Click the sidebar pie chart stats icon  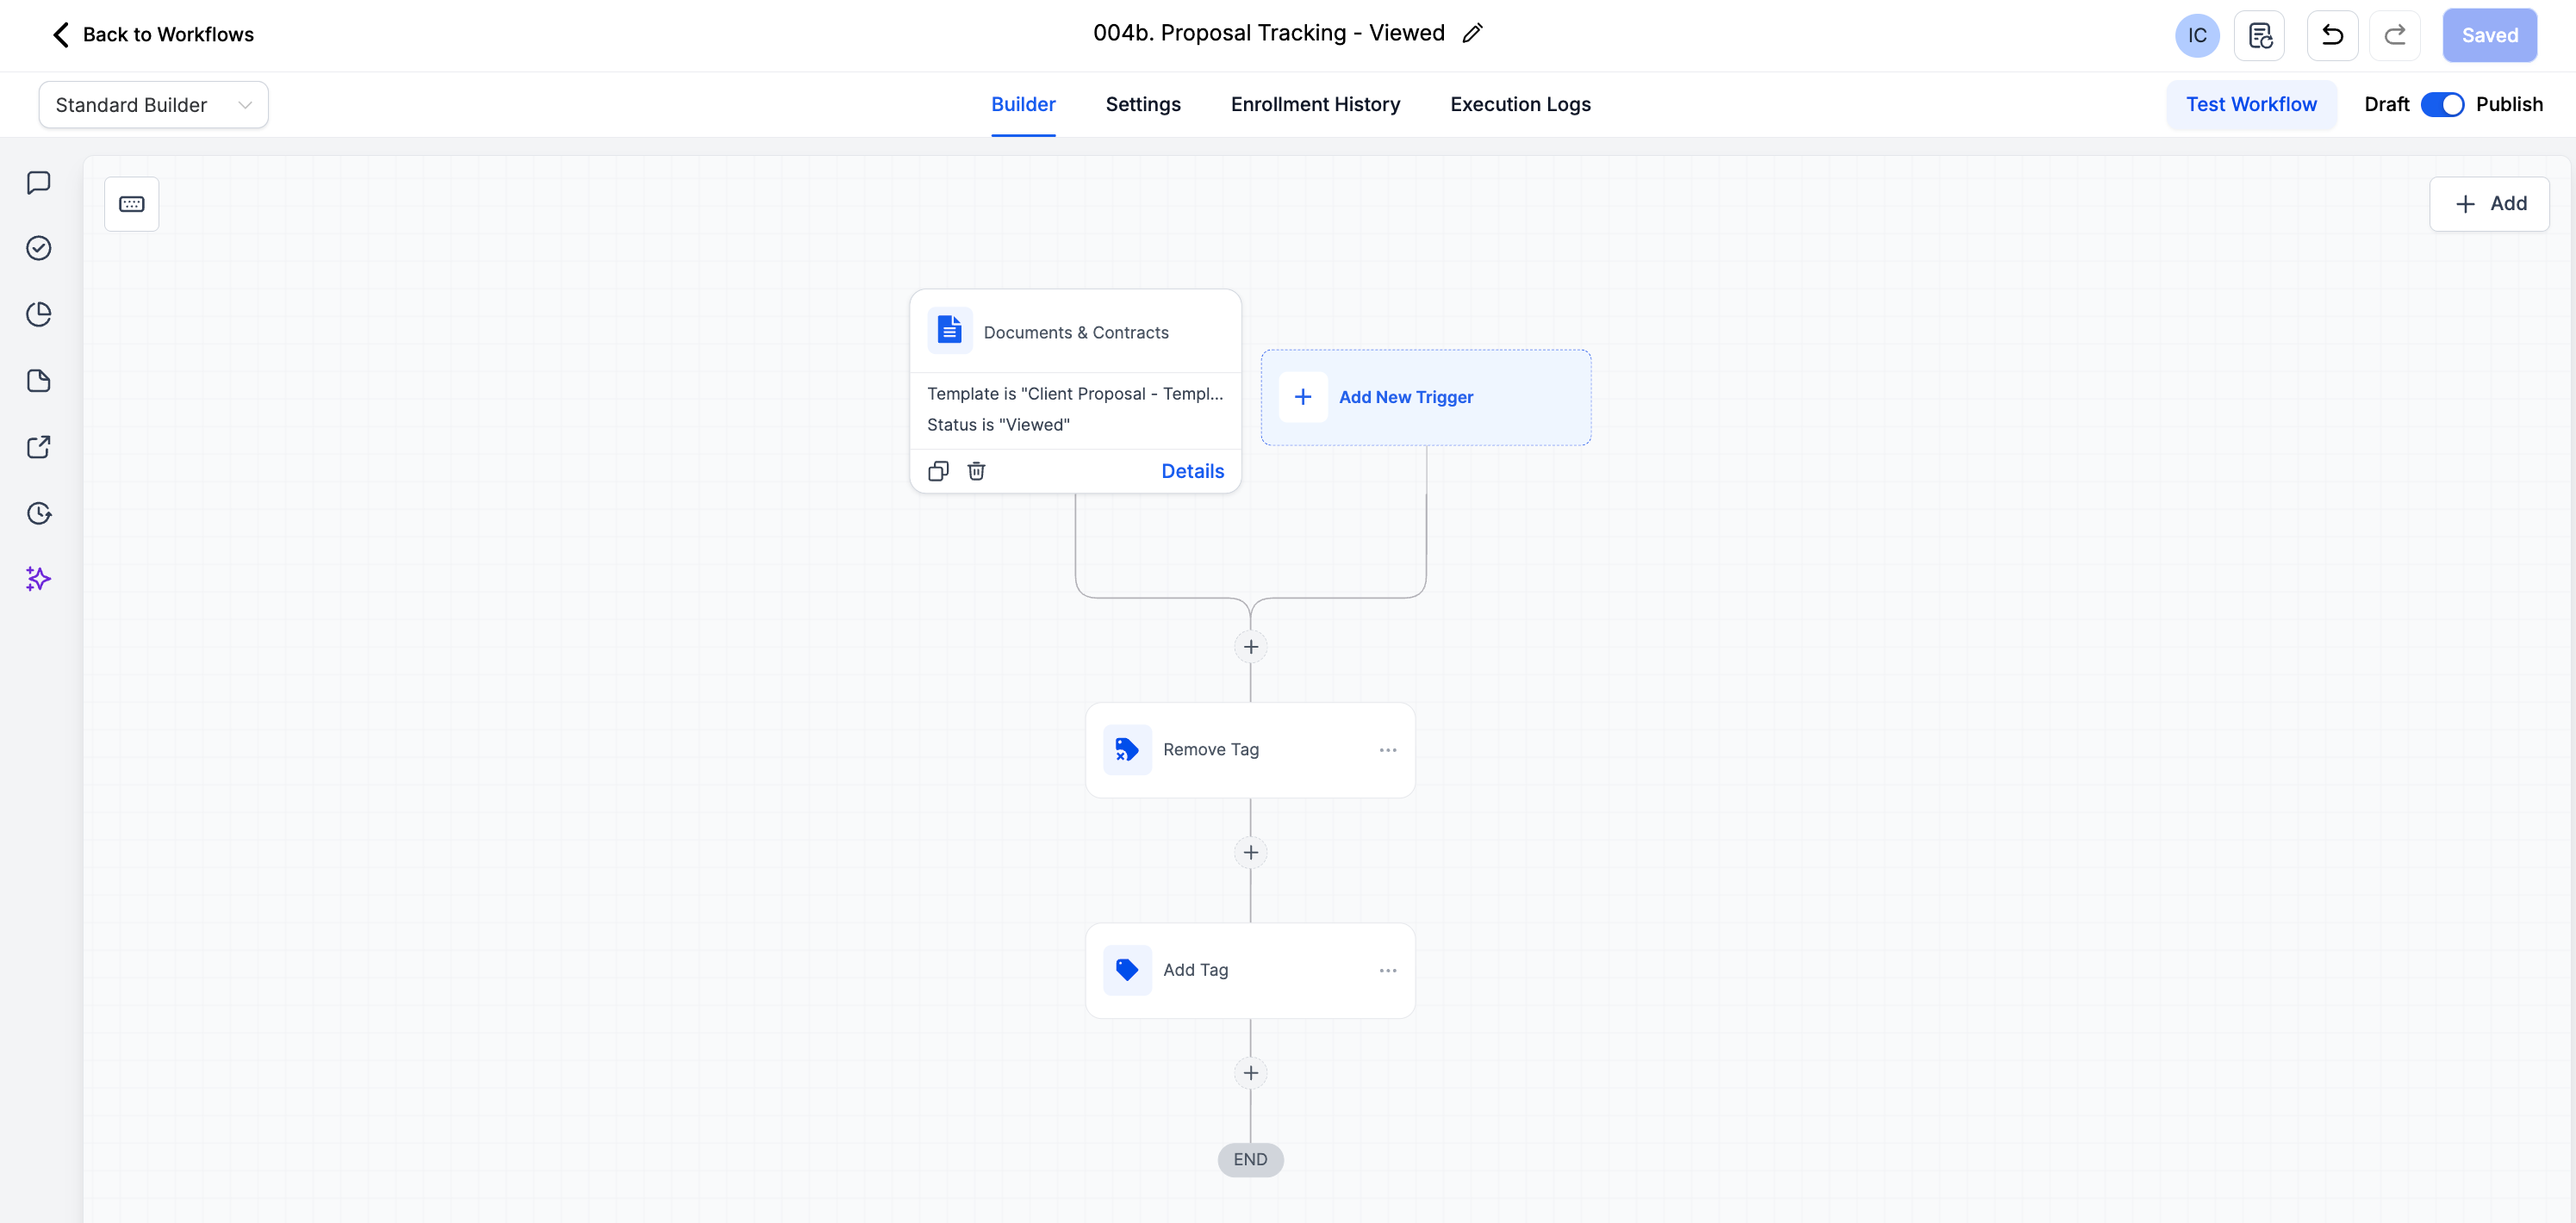click(x=38, y=314)
